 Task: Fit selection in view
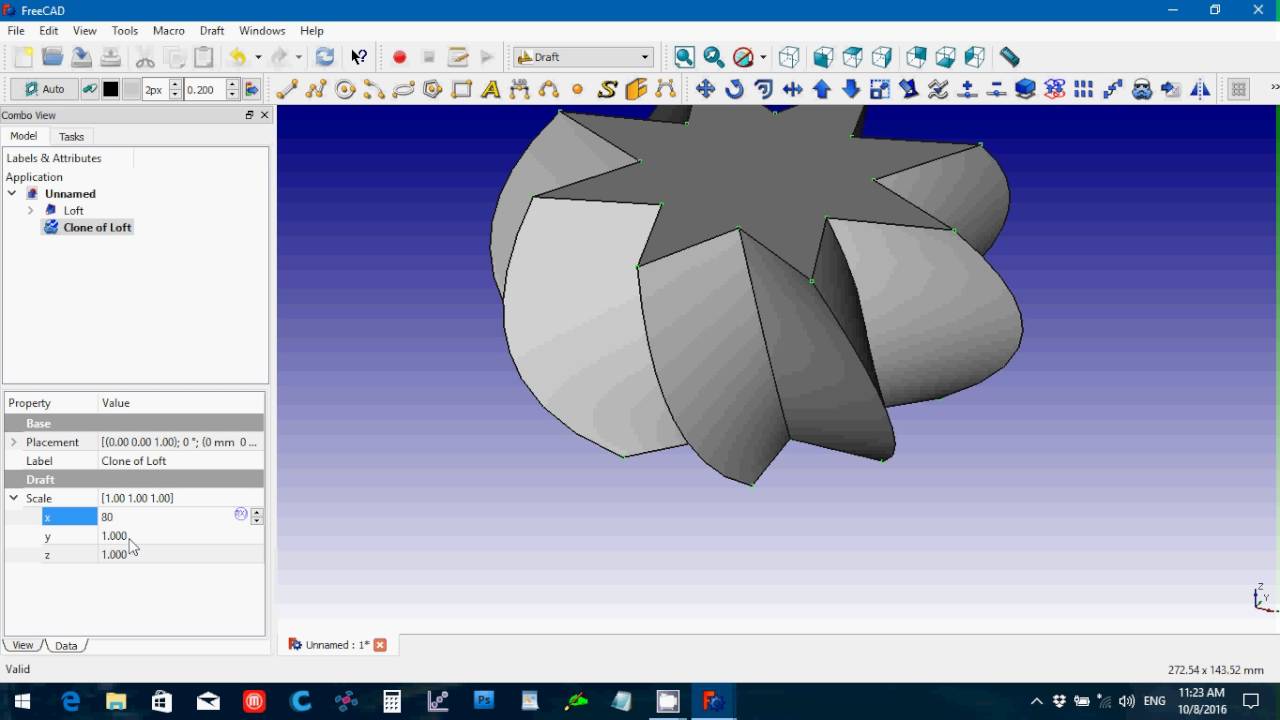point(713,57)
